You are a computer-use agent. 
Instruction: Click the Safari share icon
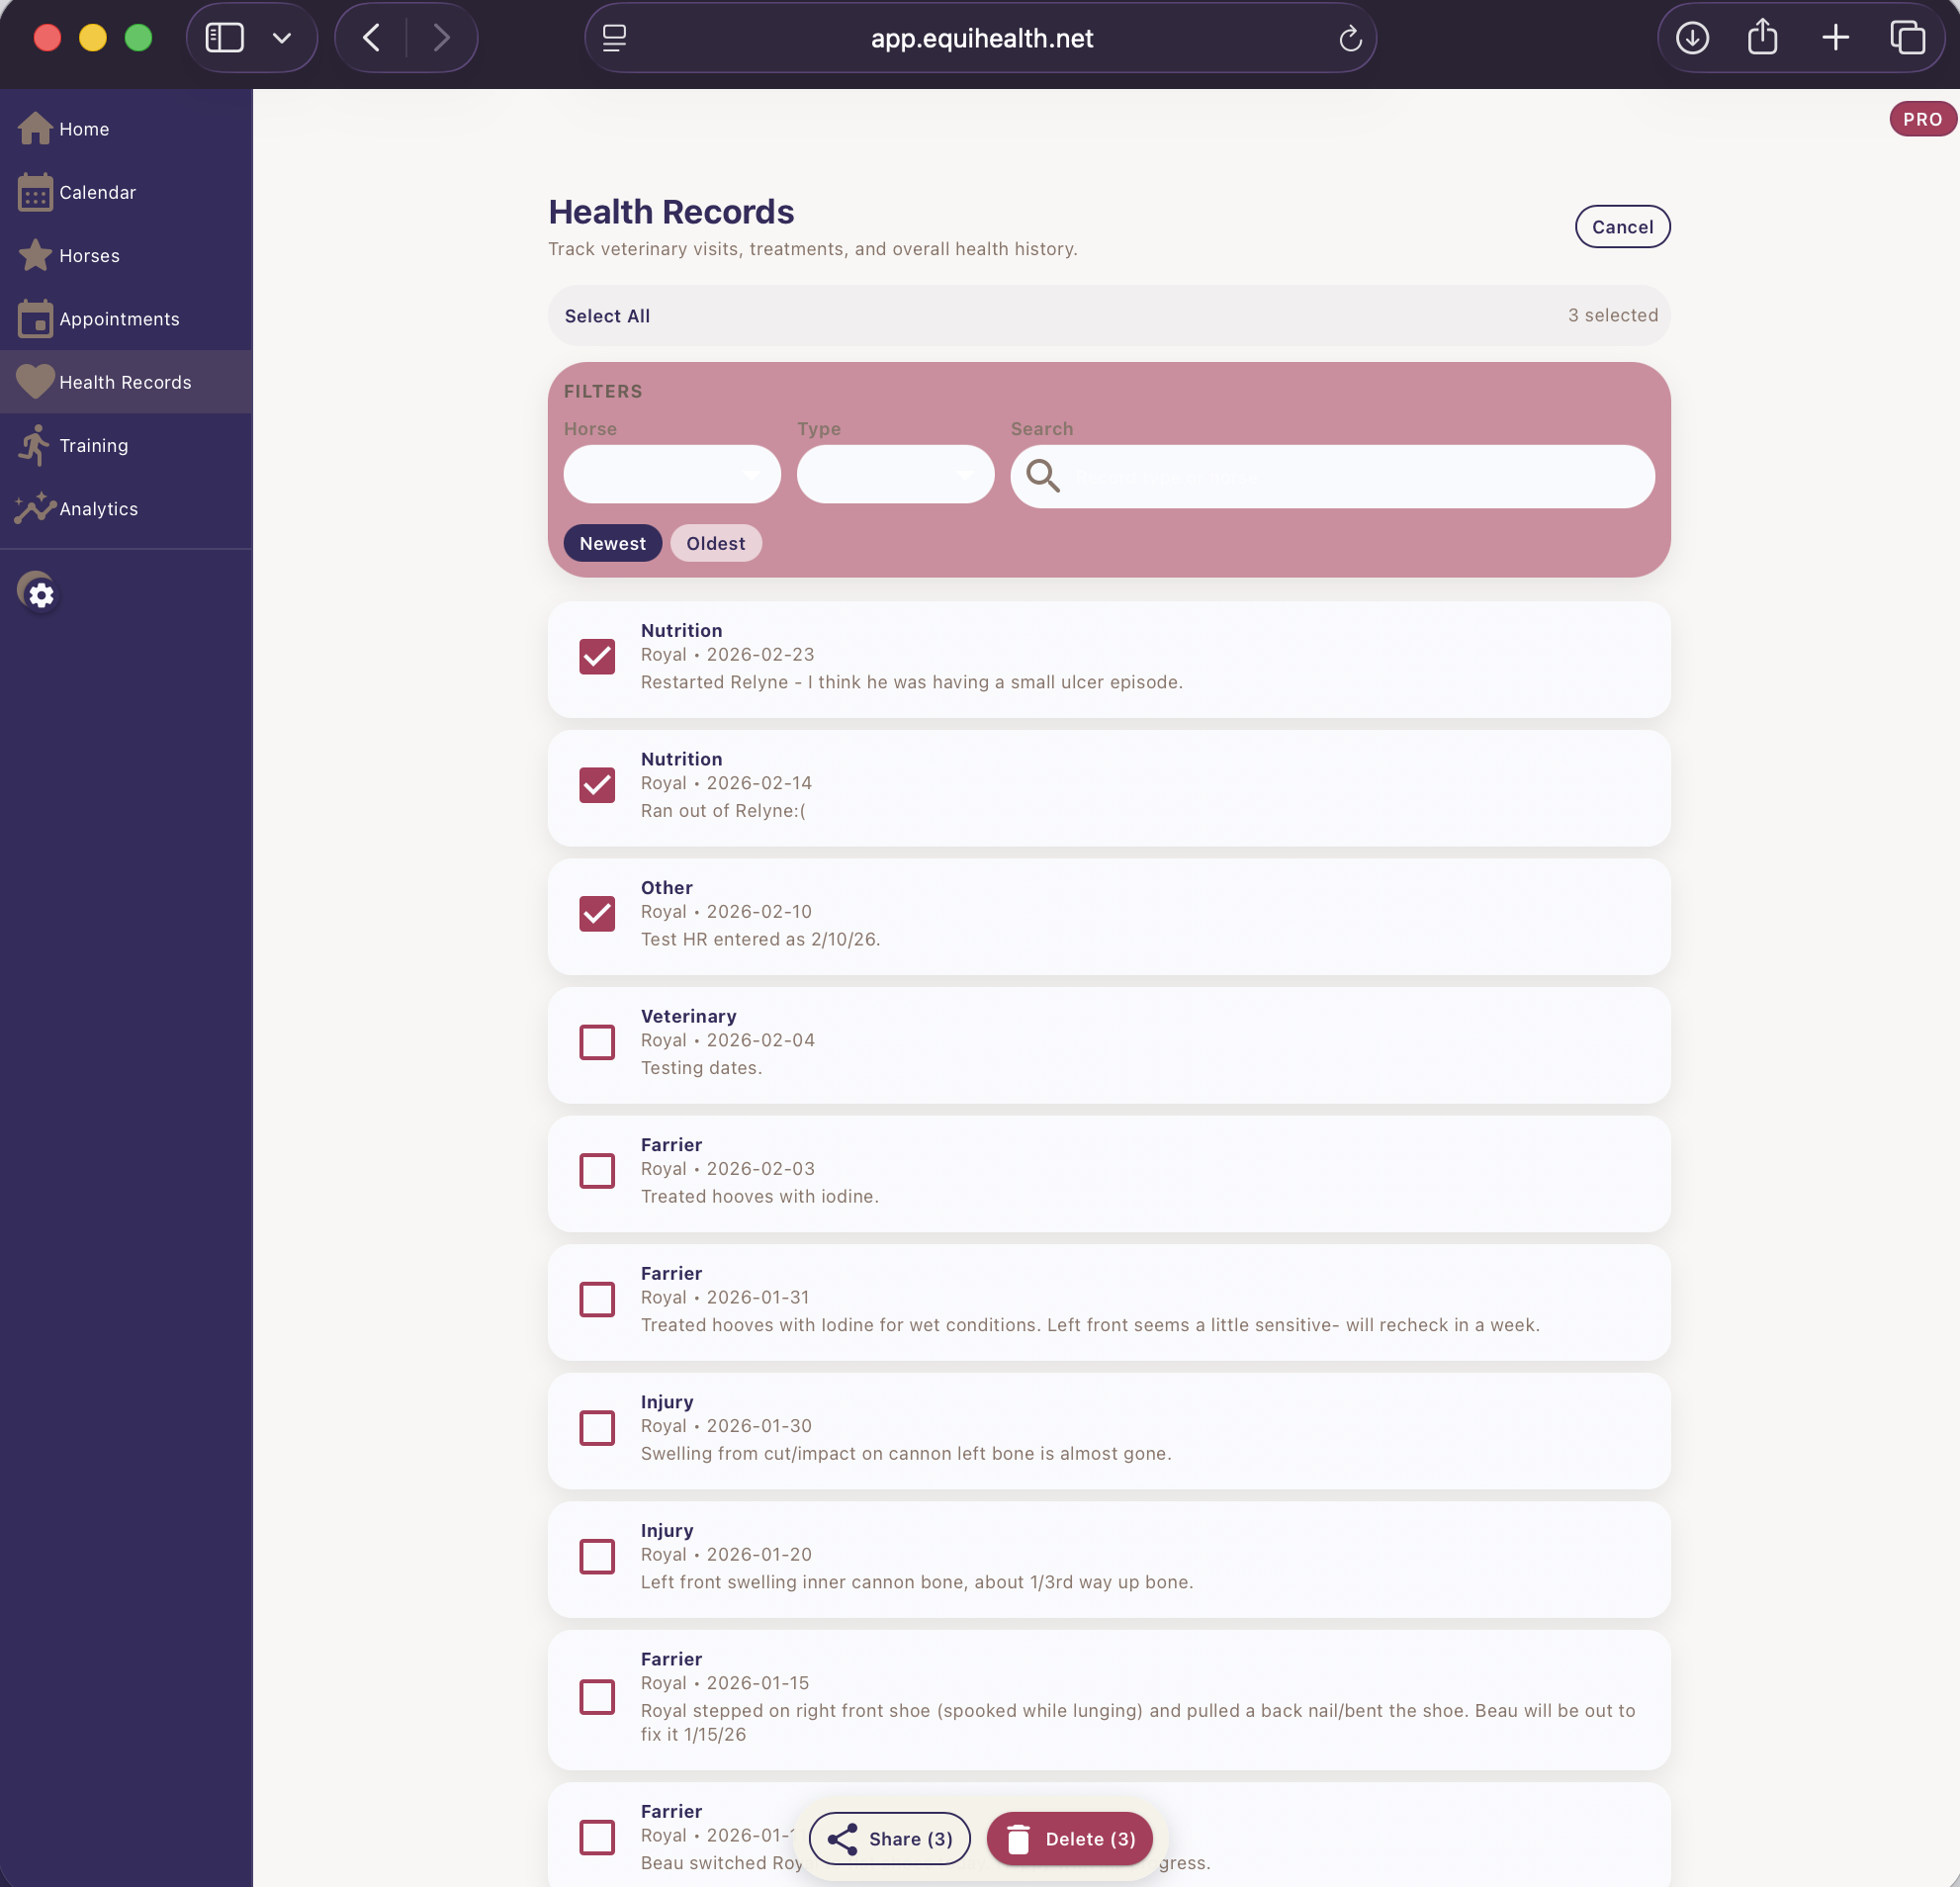click(x=1762, y=38)
